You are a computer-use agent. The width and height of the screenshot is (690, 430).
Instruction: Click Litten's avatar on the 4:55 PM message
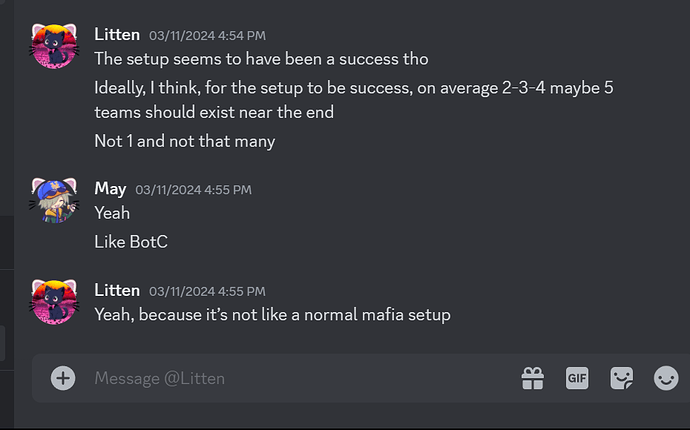pyautogui.click(x=54, y=302)
